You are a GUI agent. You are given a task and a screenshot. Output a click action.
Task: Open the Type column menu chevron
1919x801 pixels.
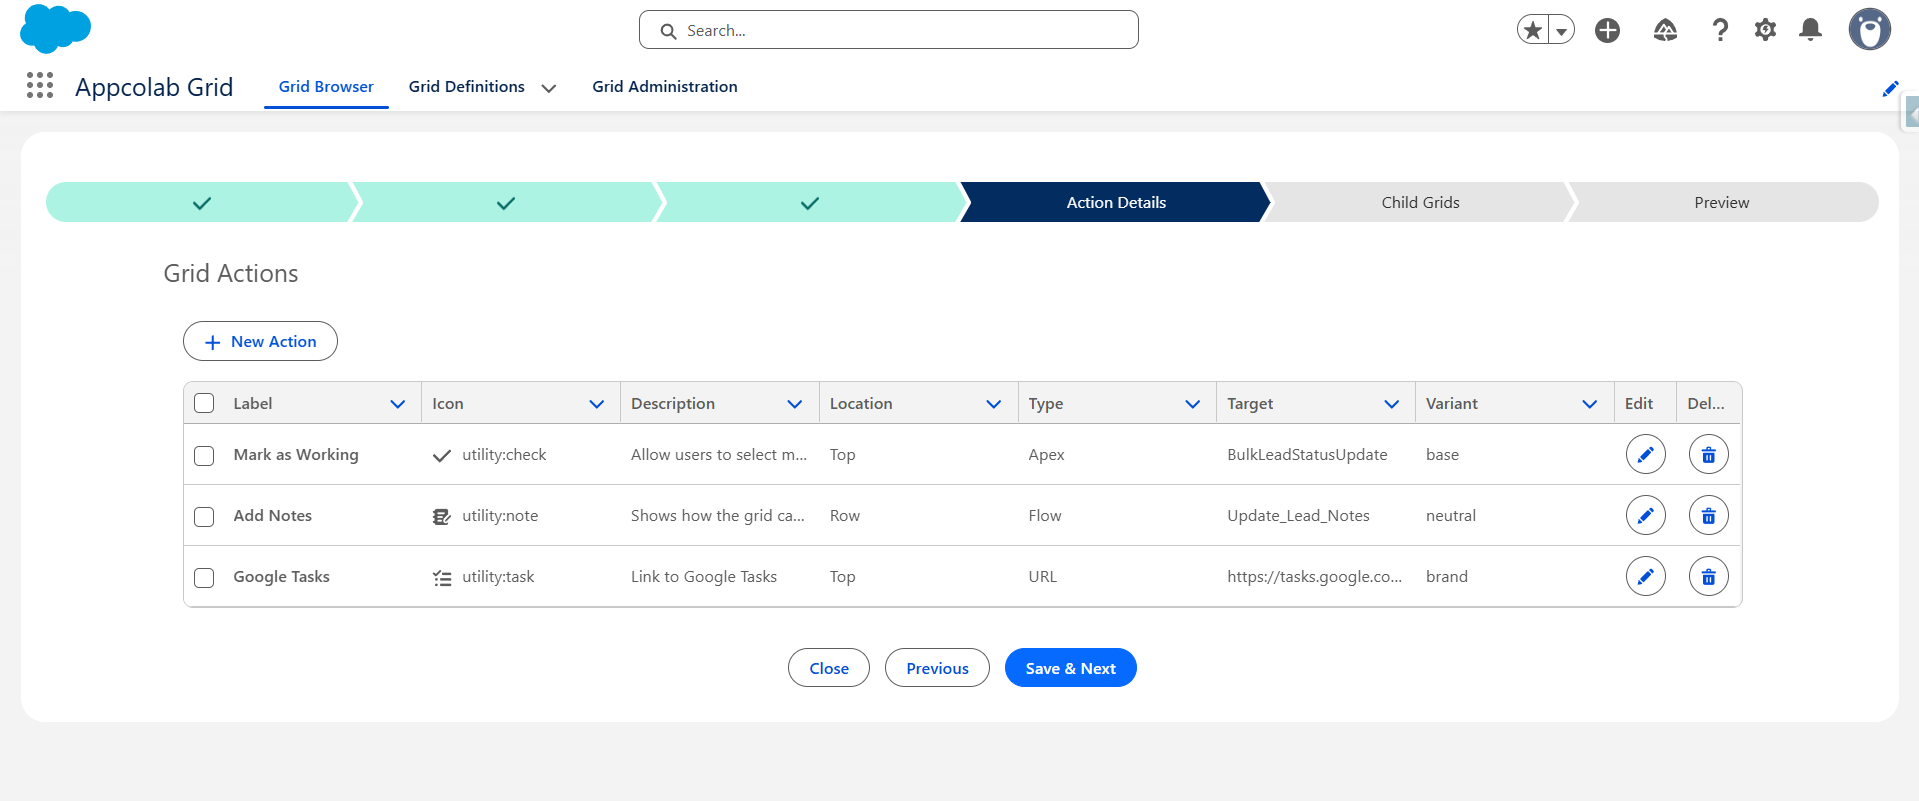pyautogui.click(x=1193, y=404)
